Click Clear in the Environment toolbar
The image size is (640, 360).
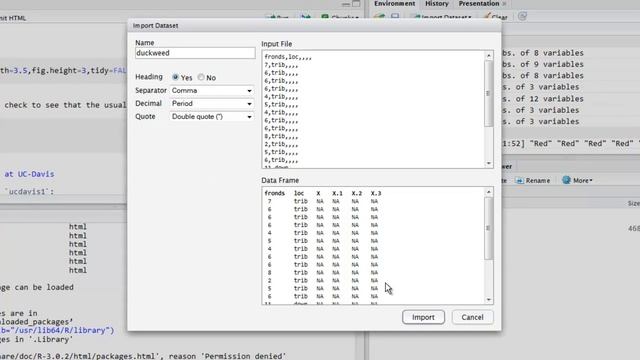click(496, 17)
